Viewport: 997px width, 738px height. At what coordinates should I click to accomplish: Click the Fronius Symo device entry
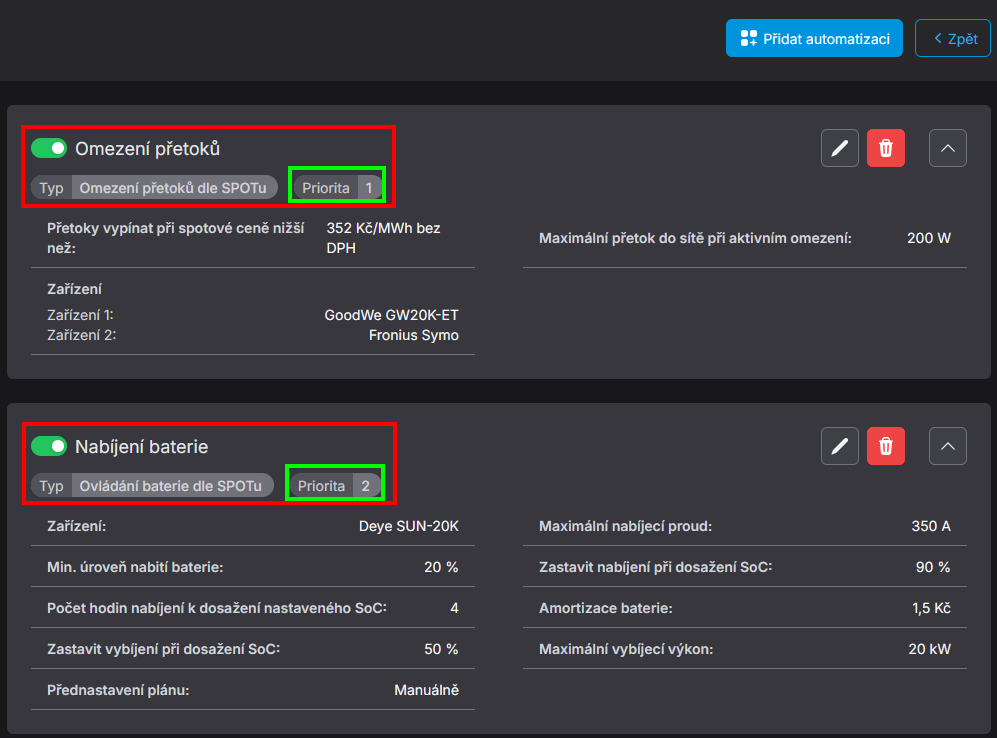[x=413, y=335]
